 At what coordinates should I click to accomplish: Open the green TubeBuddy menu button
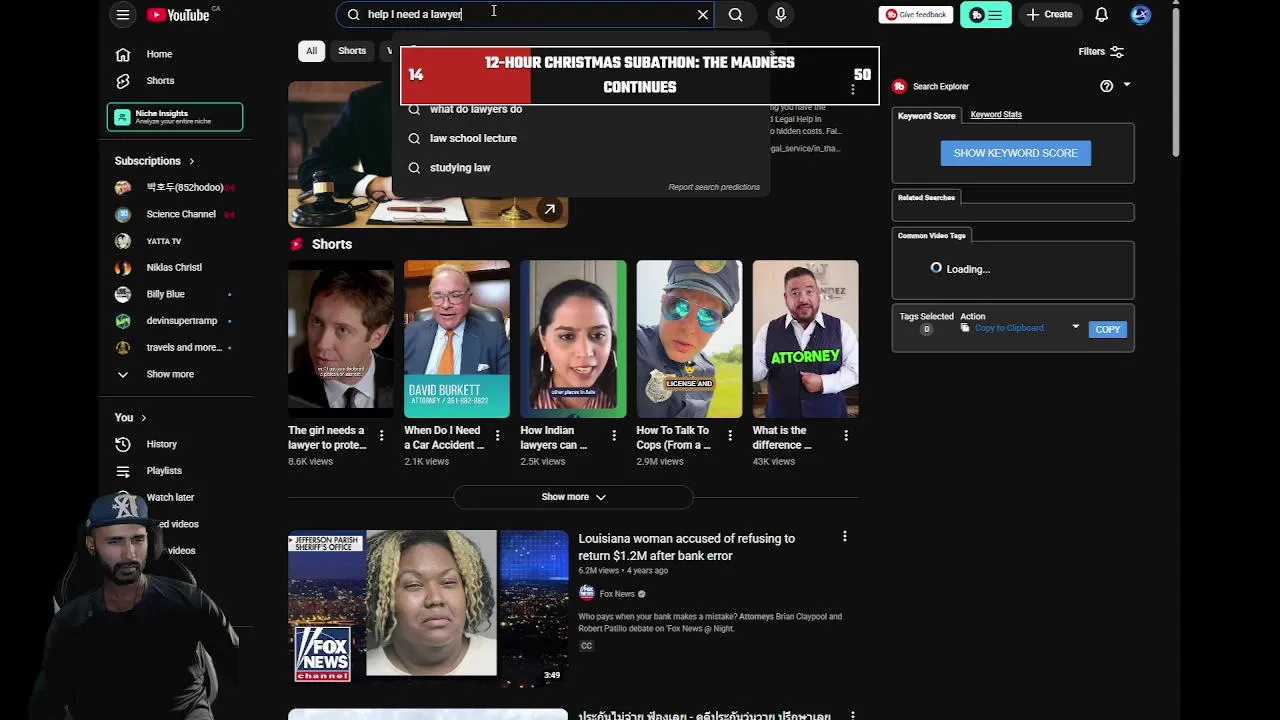[986, 14]
